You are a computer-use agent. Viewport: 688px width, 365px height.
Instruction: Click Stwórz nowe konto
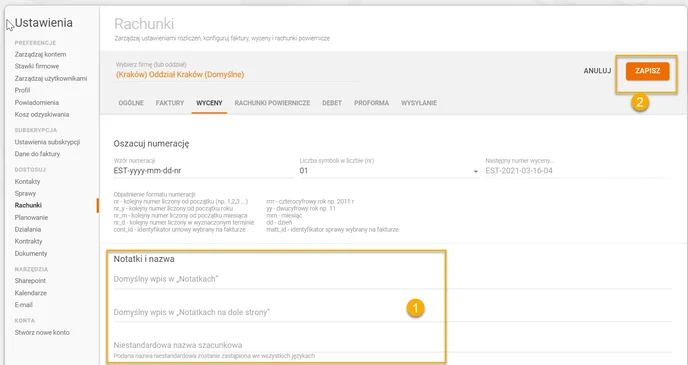(x=42, y=333)
